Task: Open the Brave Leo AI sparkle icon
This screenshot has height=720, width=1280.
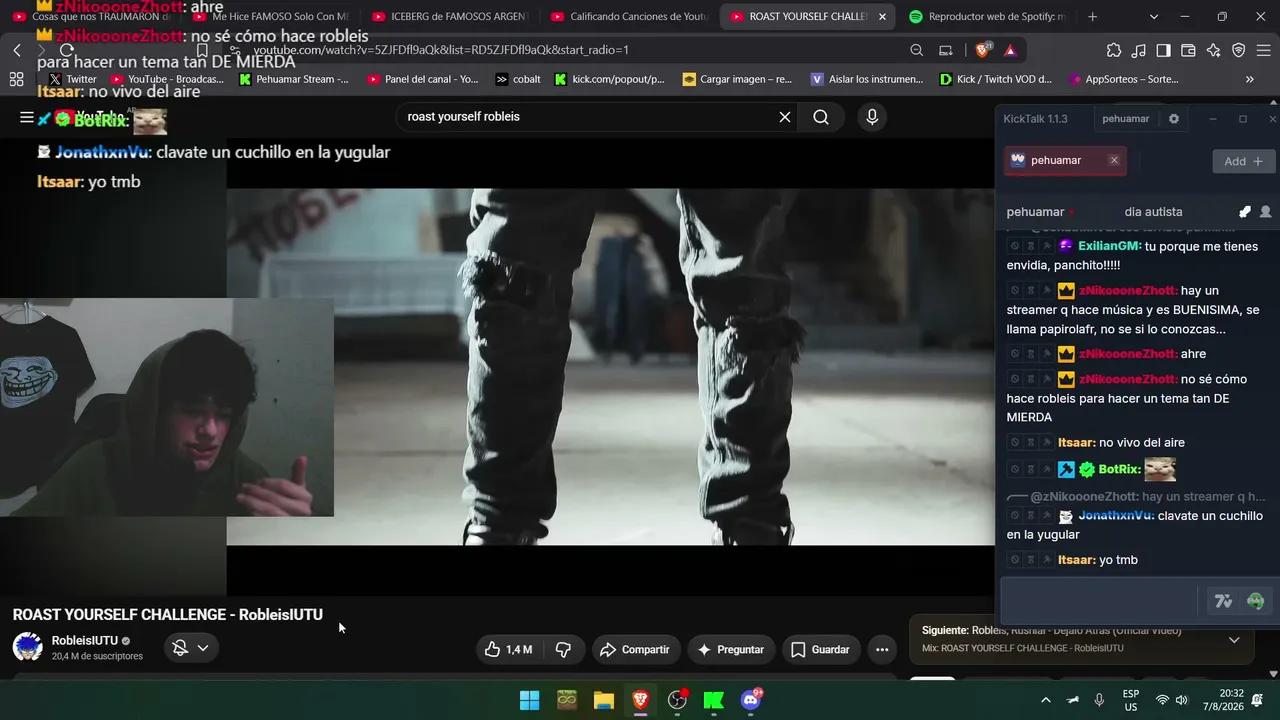Action: pyautogui.click(x=1213, y=50)
